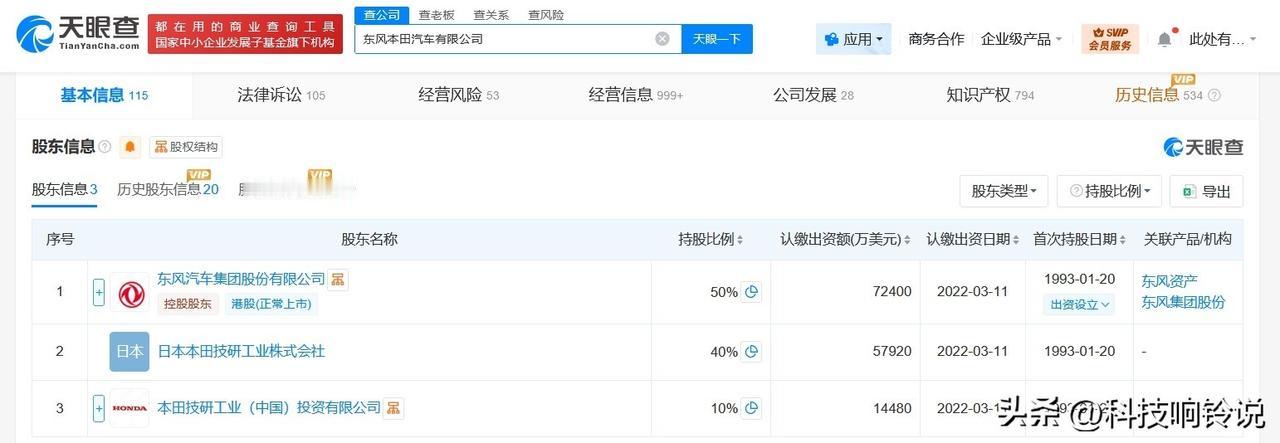This screenshot has height=443, width=1280.
Task: Expand row for 东风汽车集团股份有限公司
Action: click(x=99, y=293)
